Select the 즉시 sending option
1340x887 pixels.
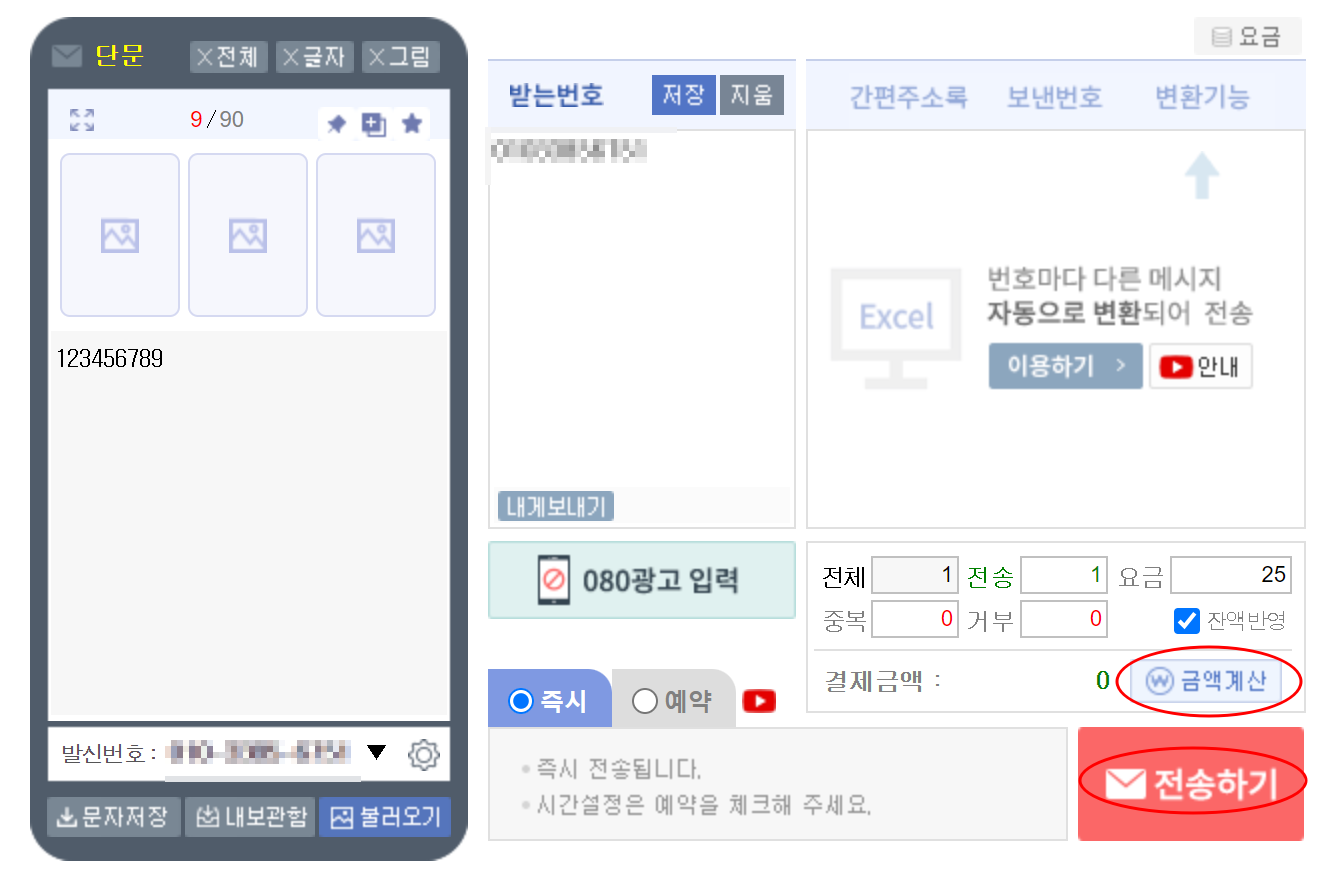click(x=549, y=699)
